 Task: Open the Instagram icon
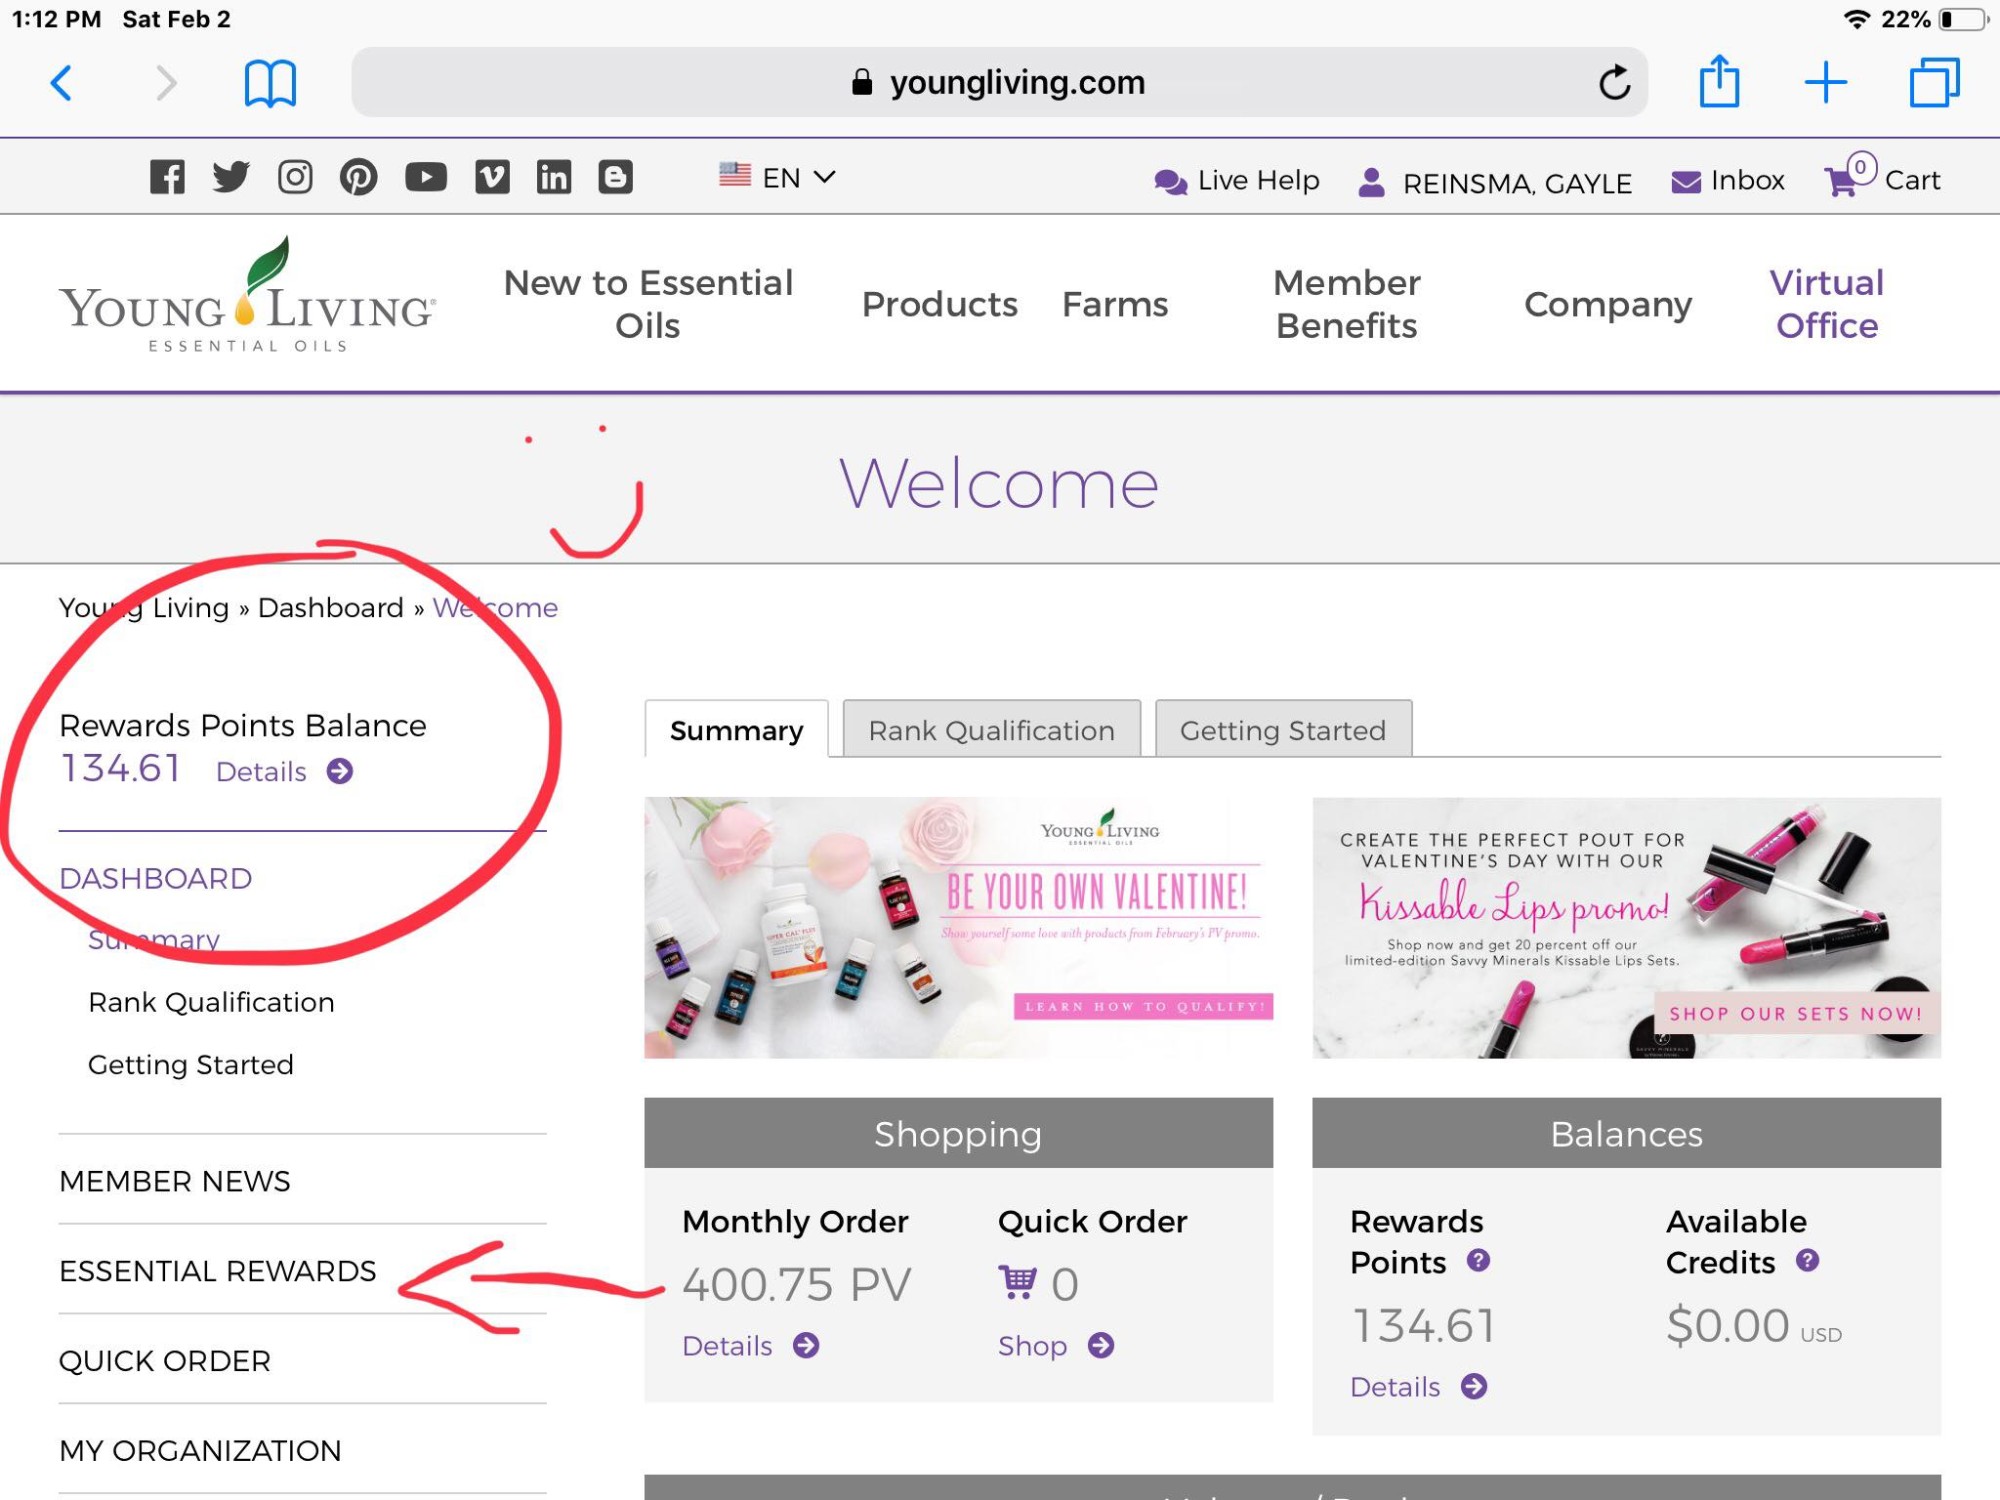click(295, 177)
